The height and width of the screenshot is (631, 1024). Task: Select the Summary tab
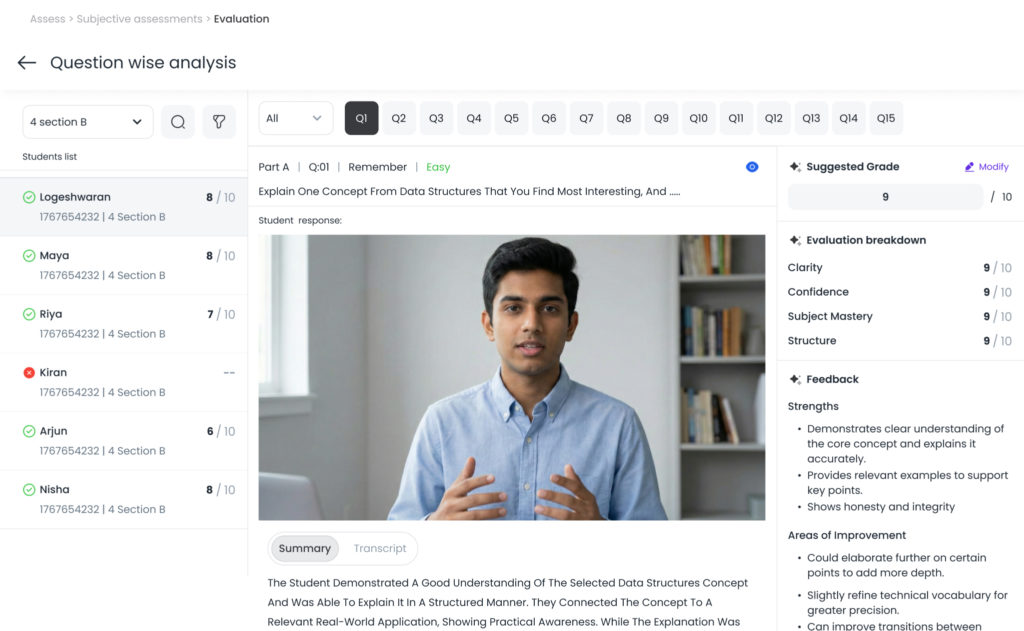click(x=305, y=548)
